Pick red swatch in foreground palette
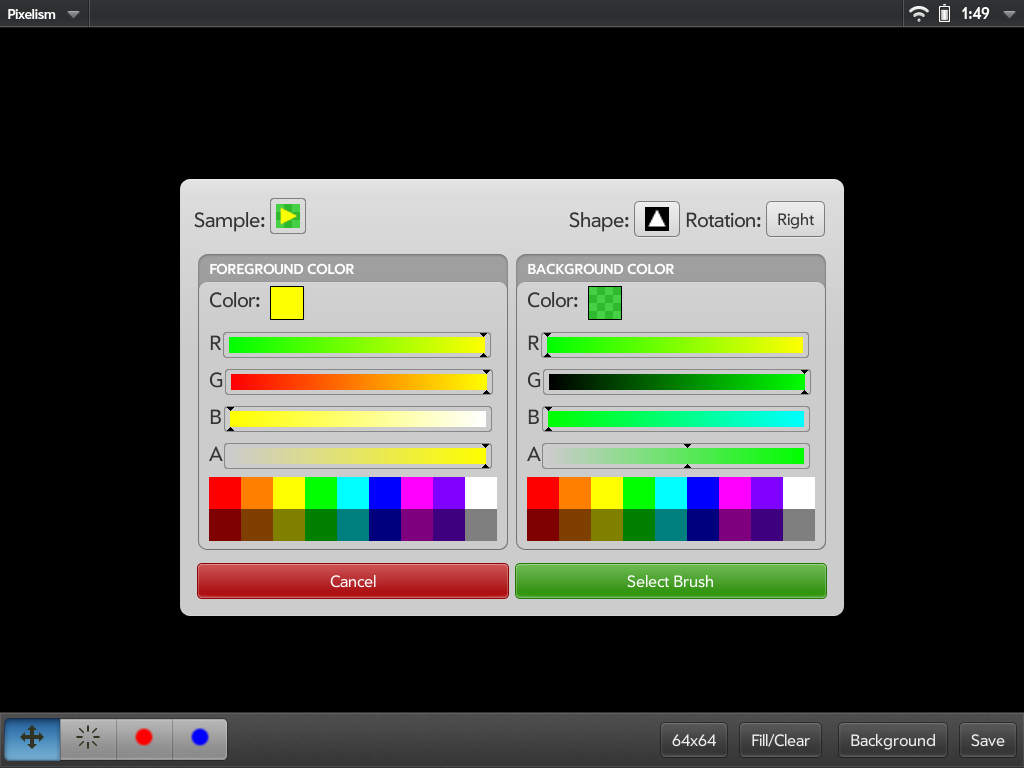 [x=225, y=493]
